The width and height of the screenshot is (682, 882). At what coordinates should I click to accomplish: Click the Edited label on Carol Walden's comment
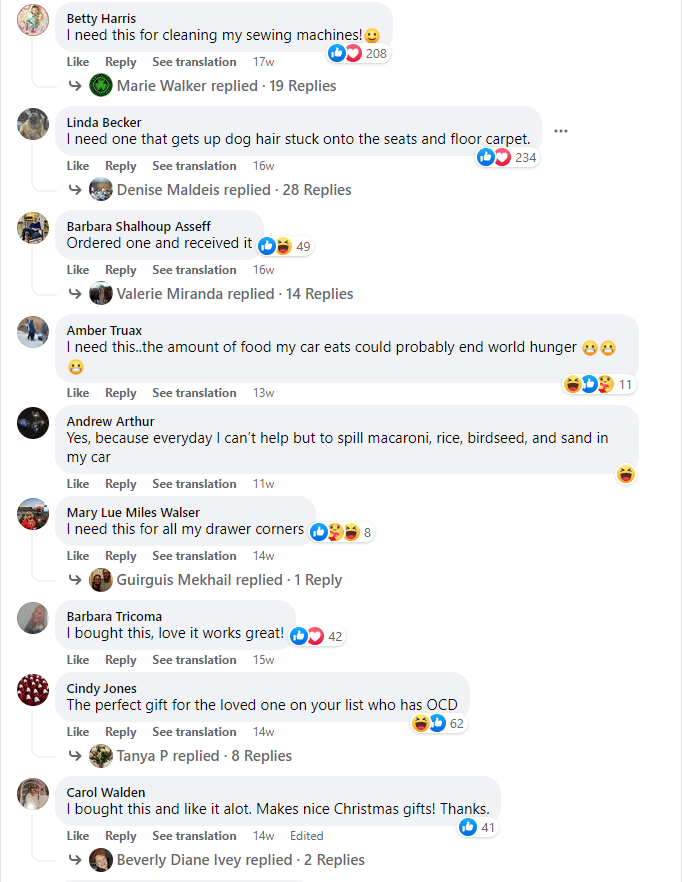[307, 836]
